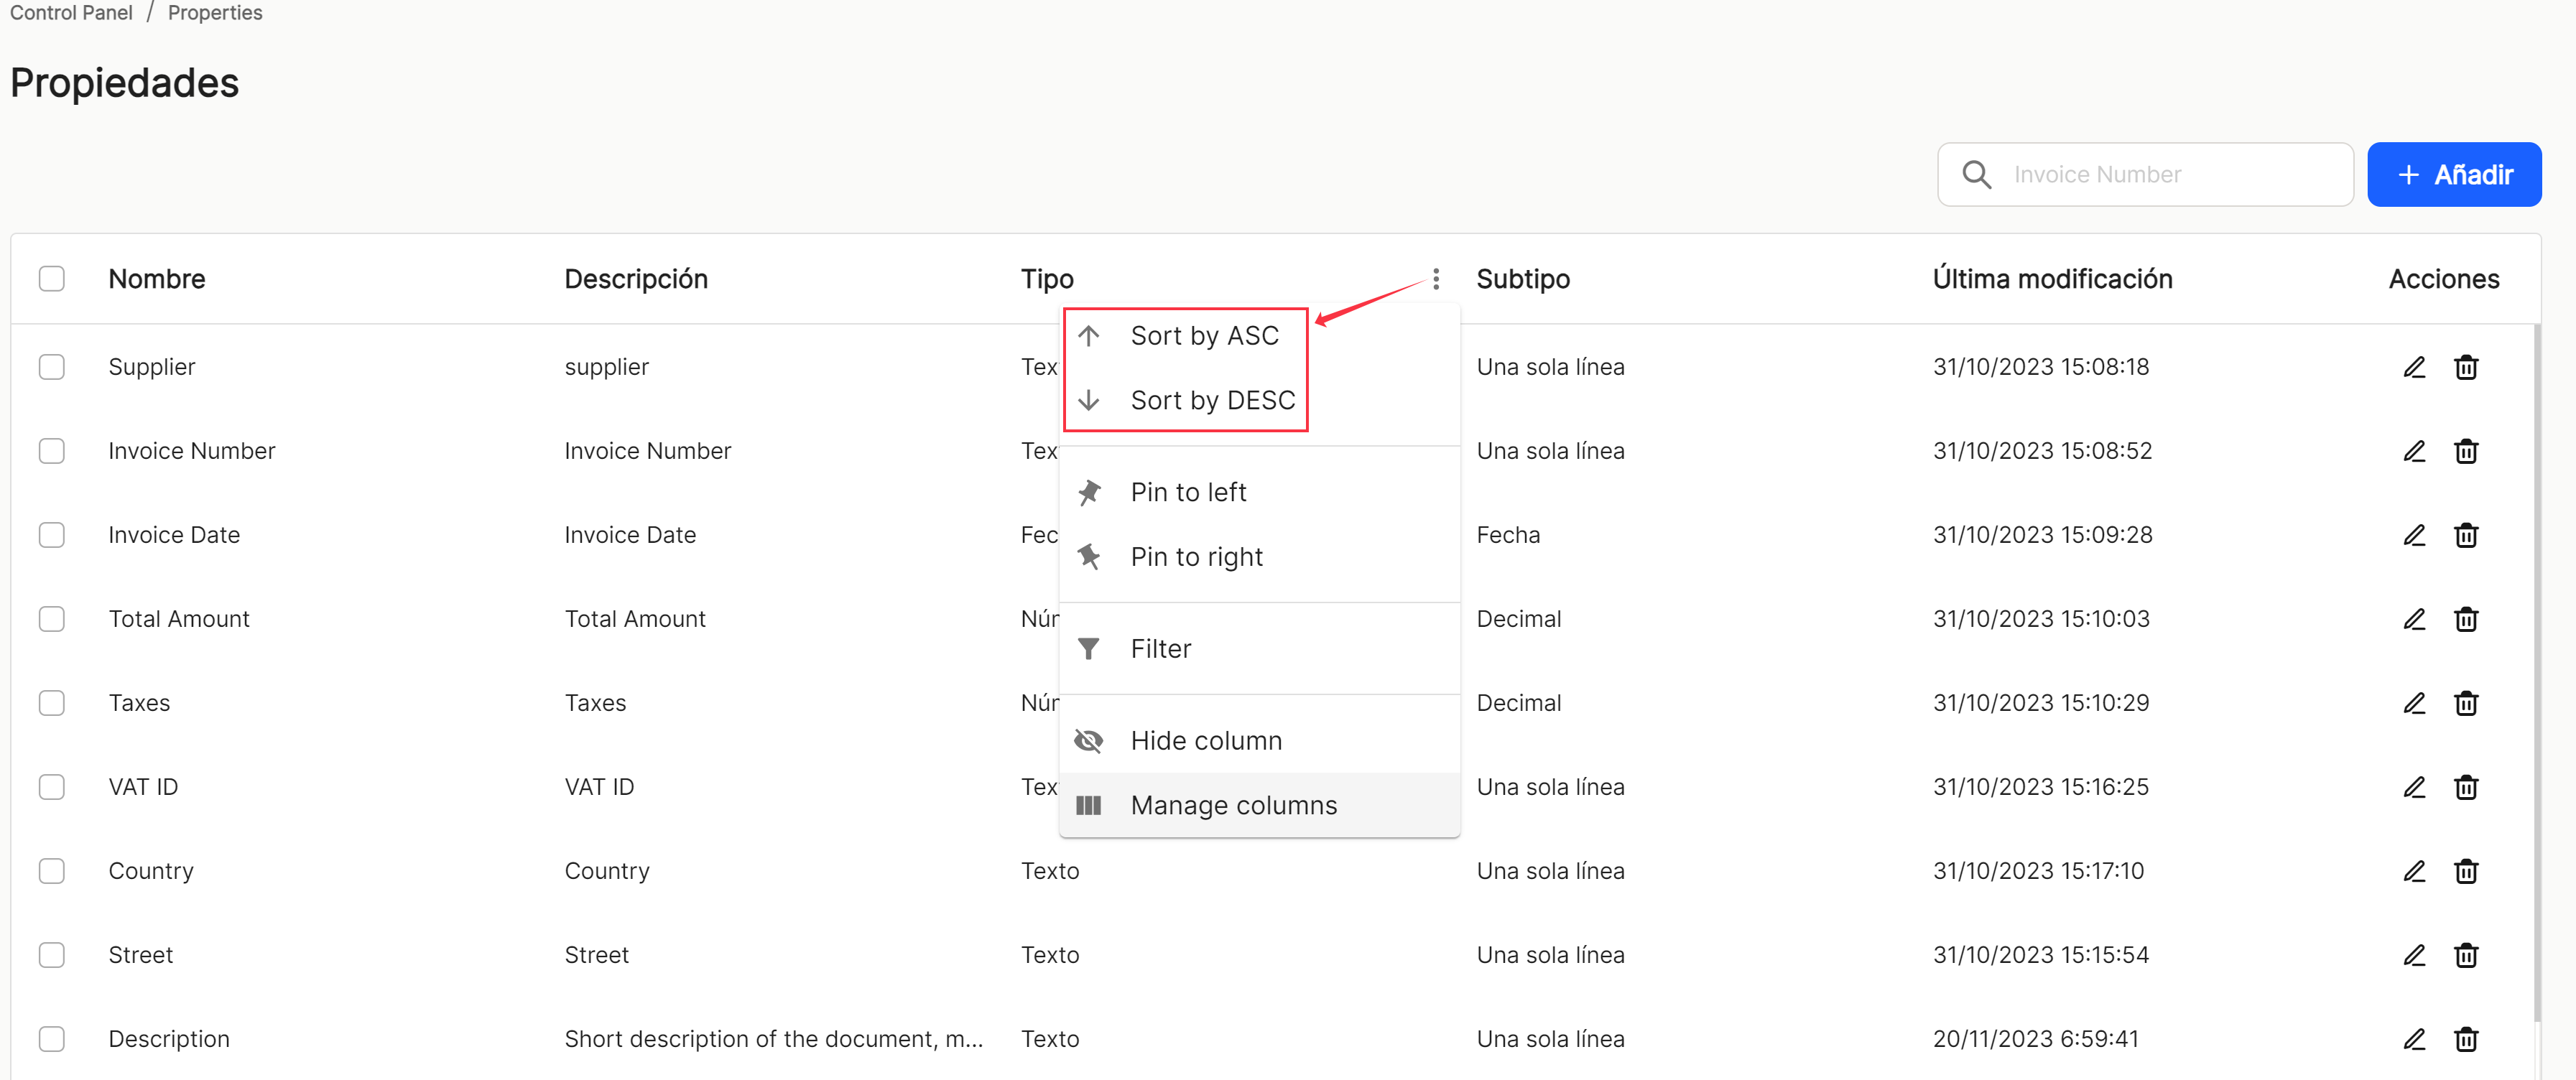Click the Total Amount name cell

[x=179, y=619]
